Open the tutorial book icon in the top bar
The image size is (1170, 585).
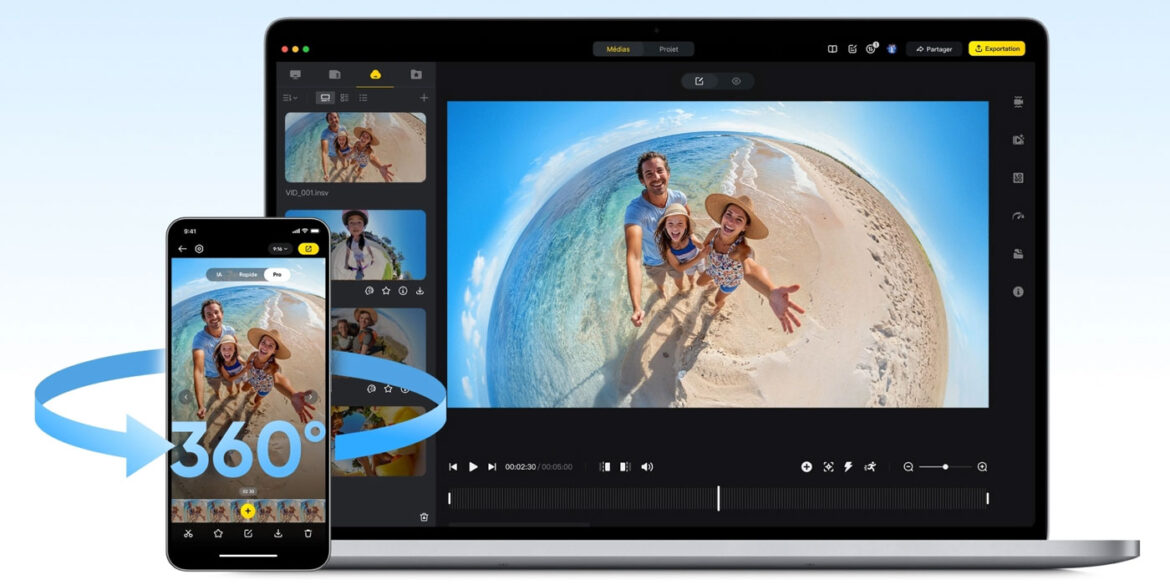pos(833,49)
